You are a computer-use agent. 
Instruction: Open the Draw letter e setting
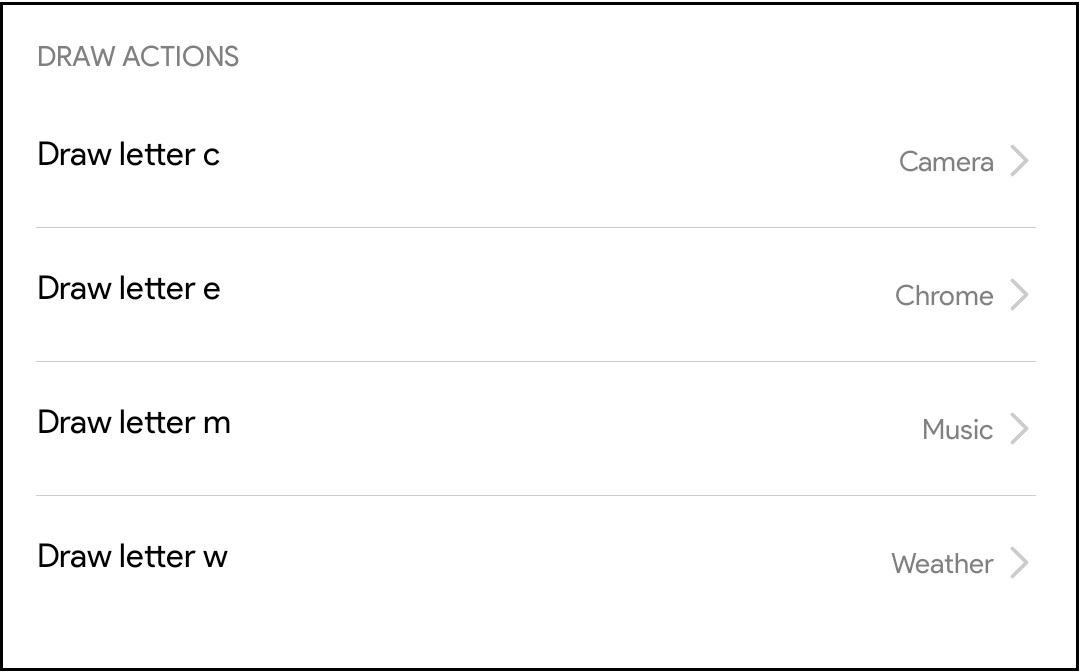[x=128, y=289]
